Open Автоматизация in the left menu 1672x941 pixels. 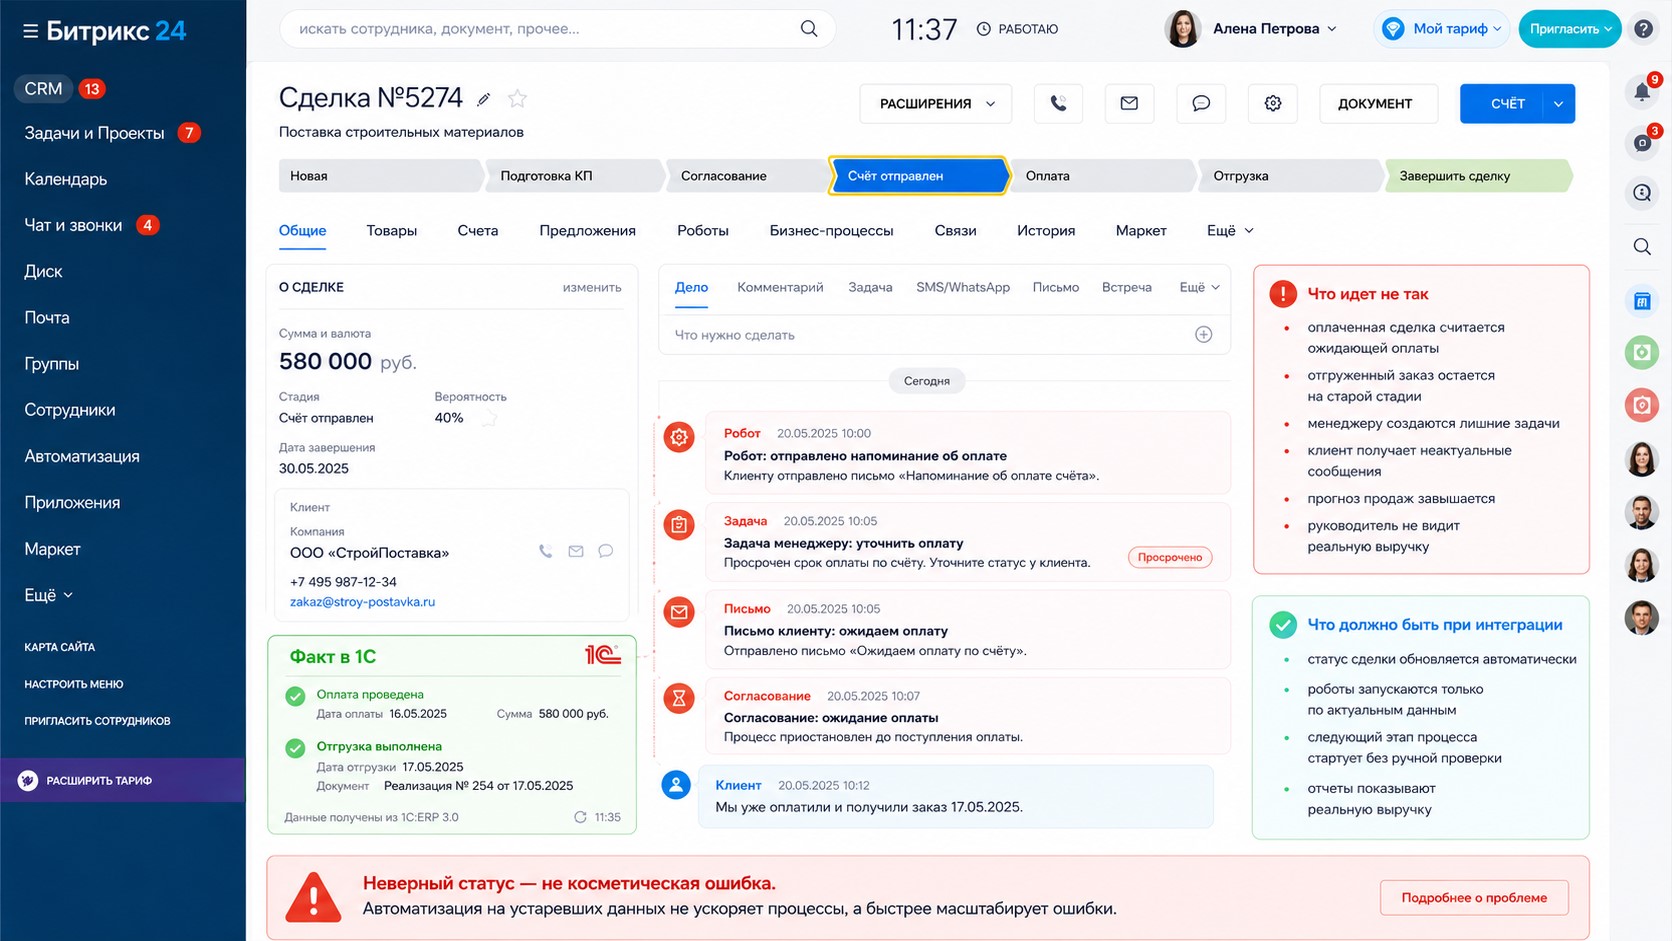coord(82,456)
